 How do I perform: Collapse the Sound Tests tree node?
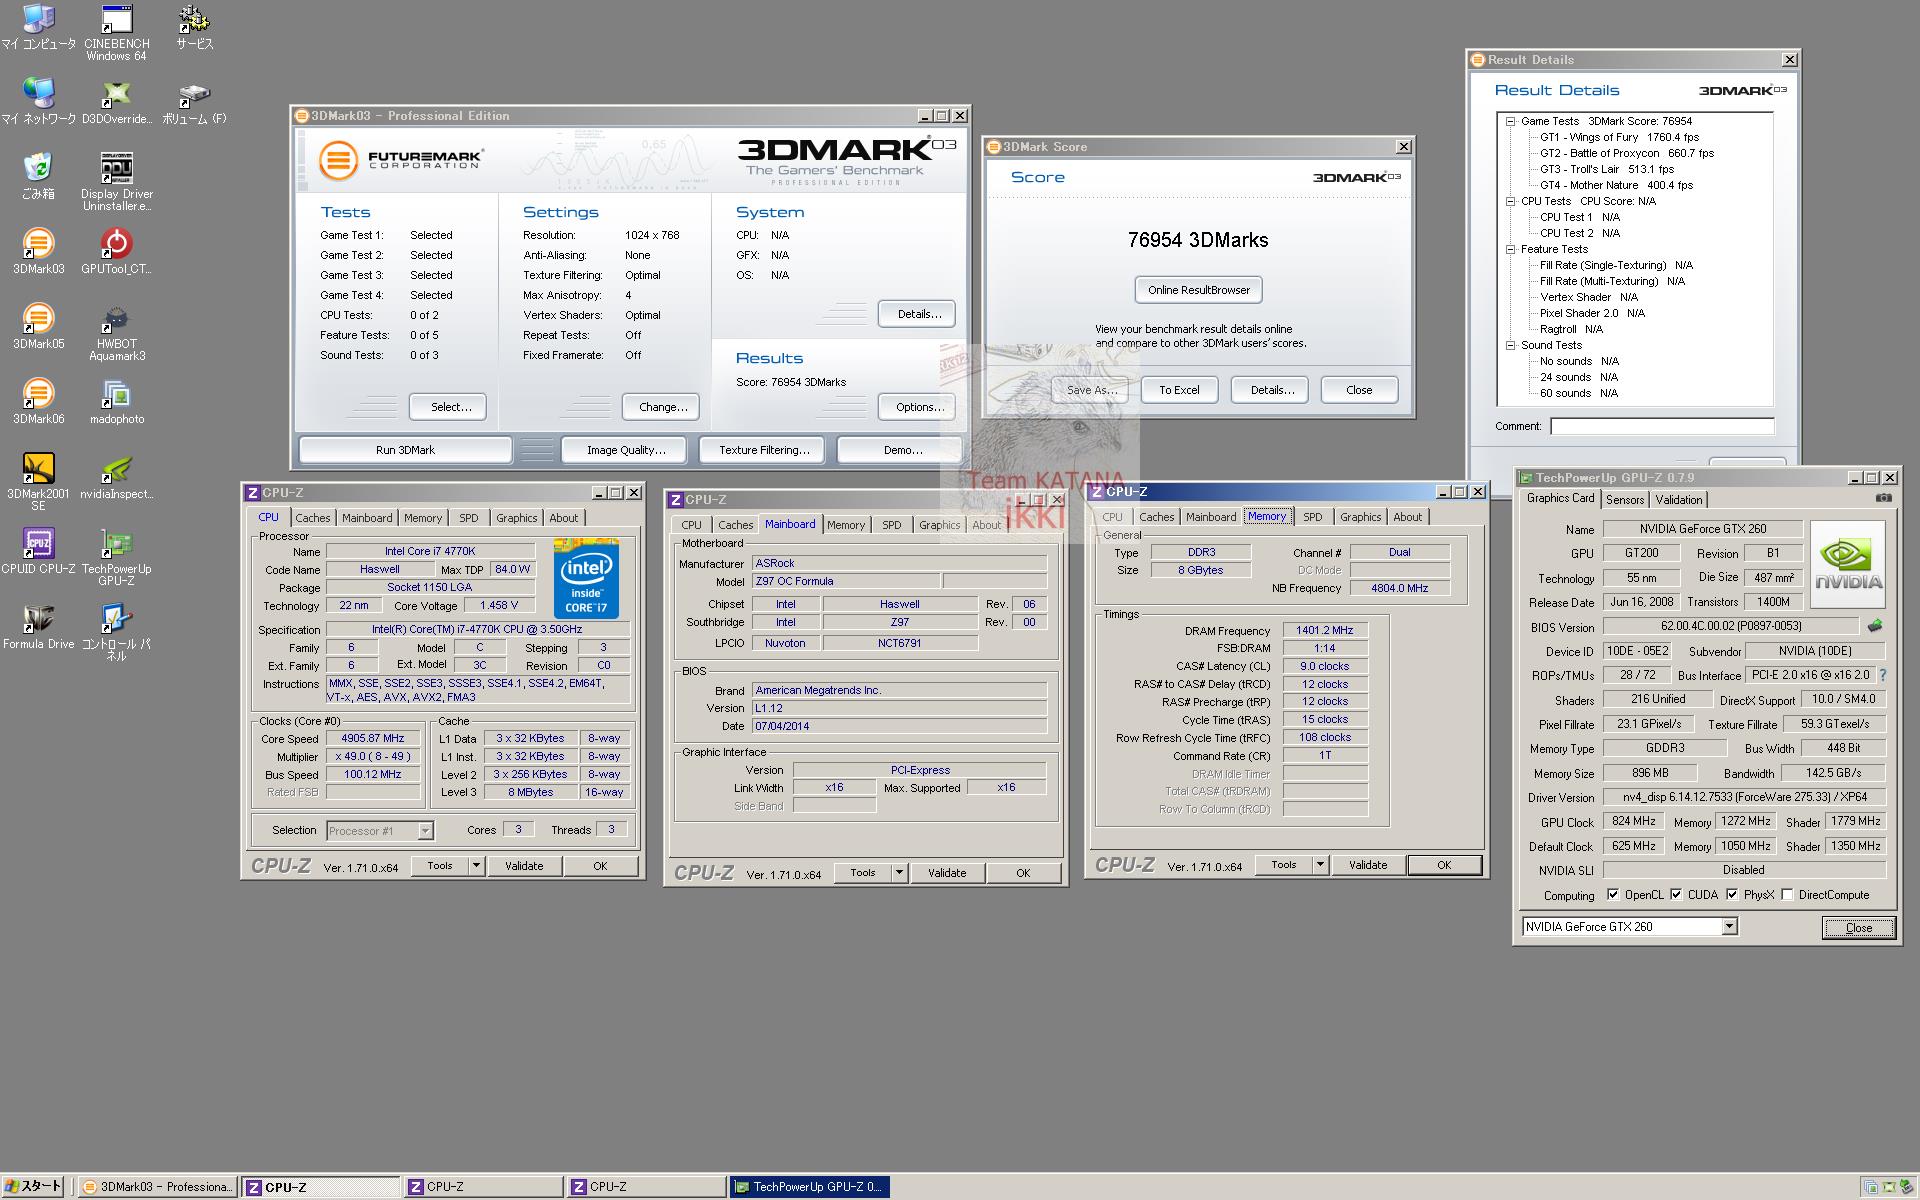[x=1510, y=345]
